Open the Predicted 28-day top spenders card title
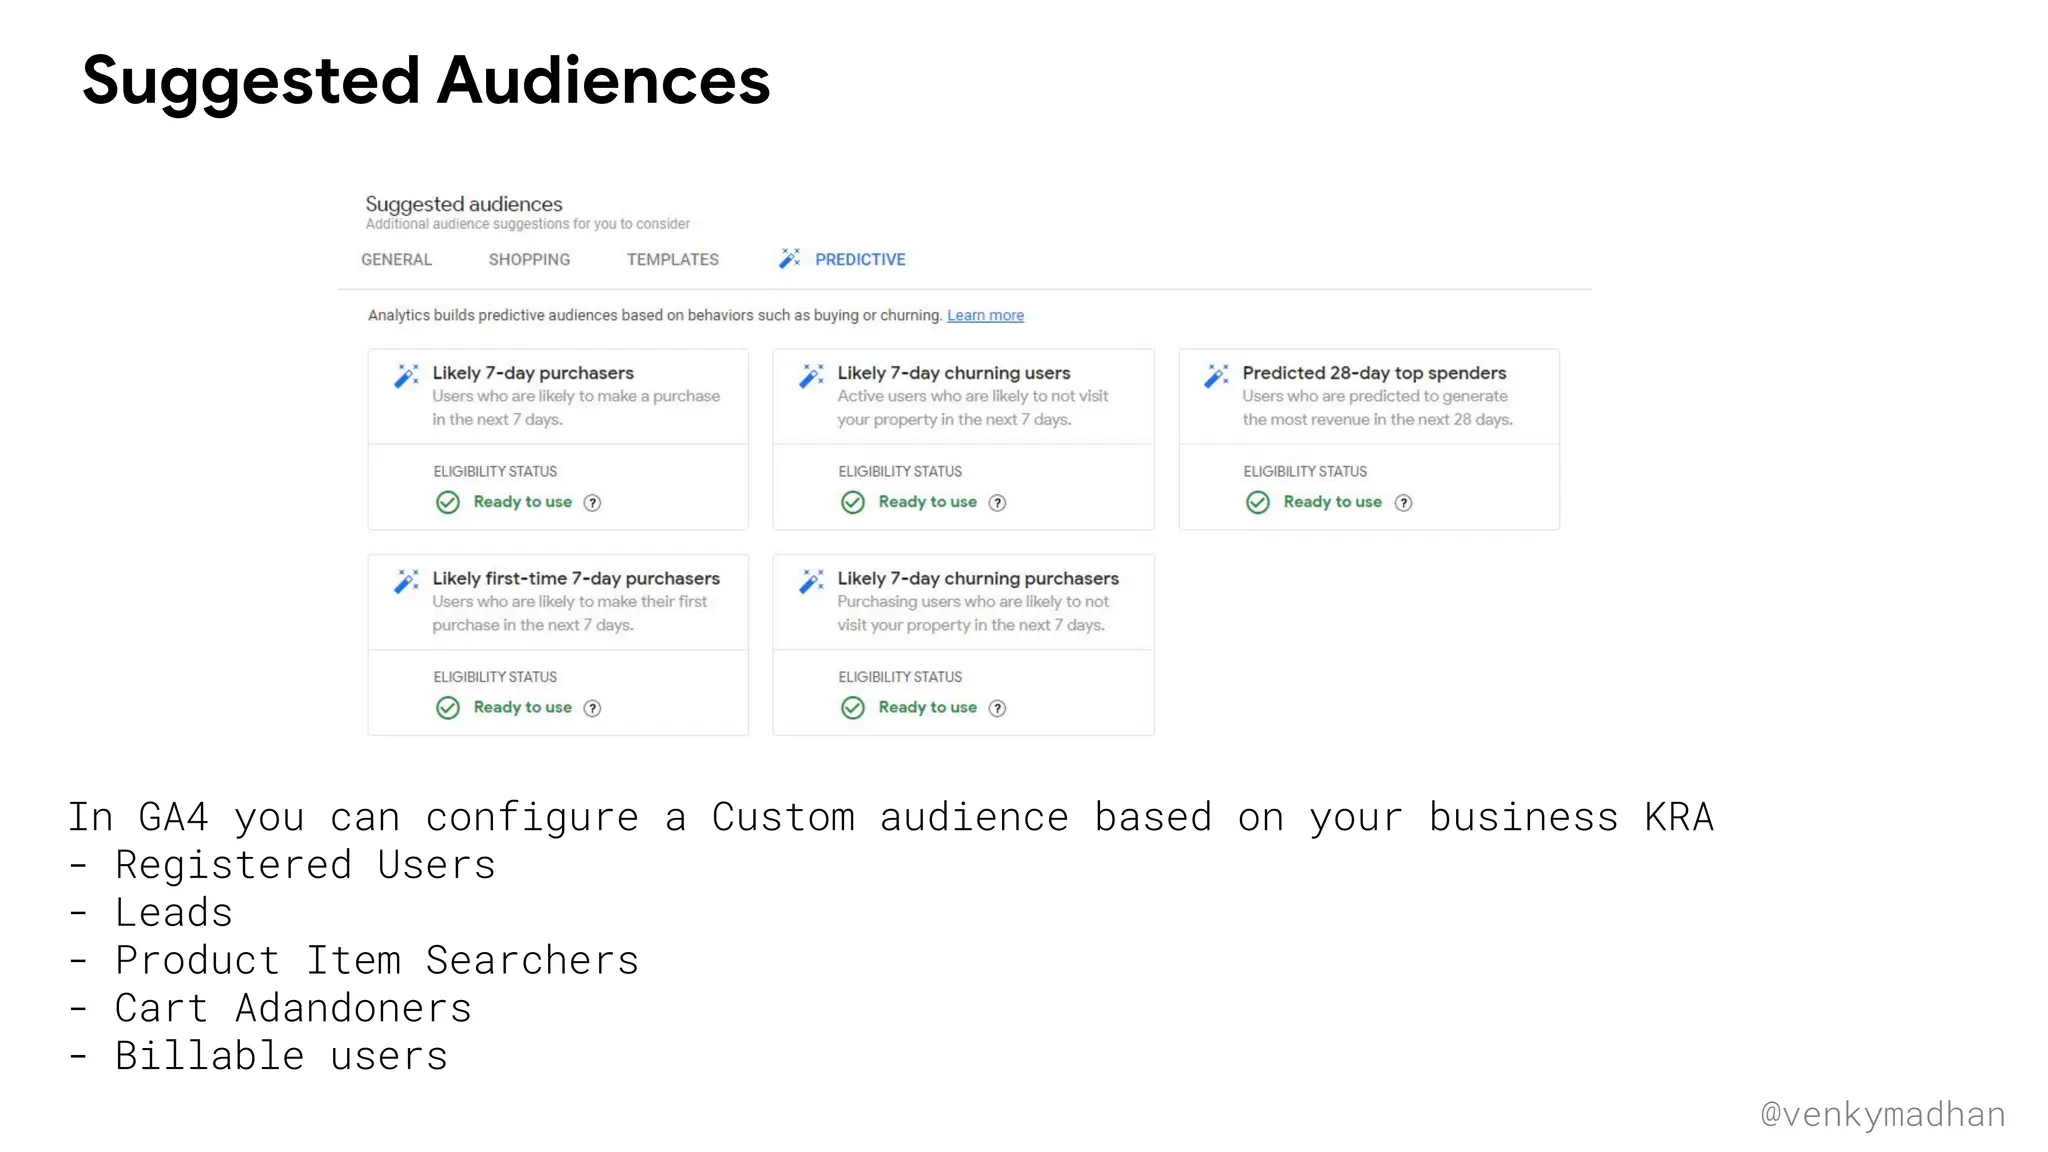 pyautogui.click(x=1374, y=373)
